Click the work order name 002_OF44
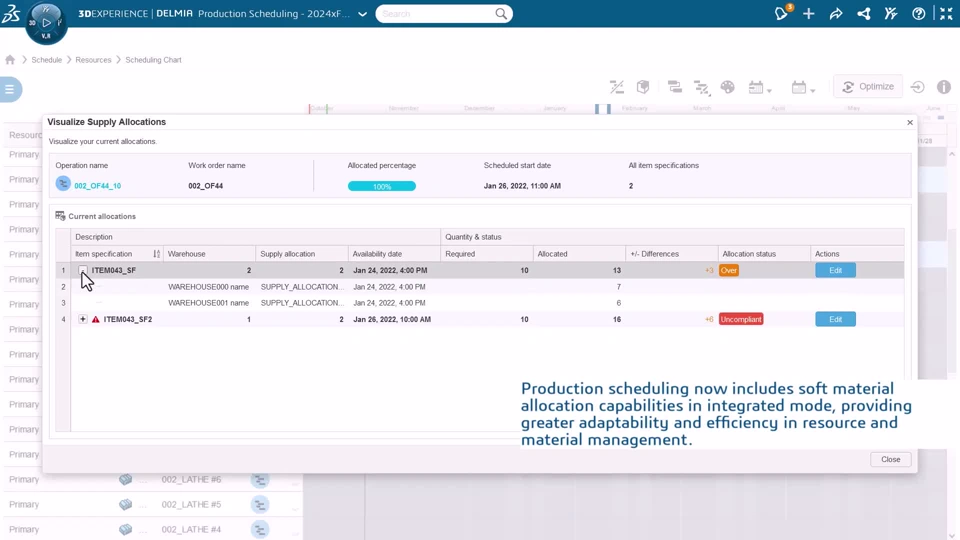 pyautogui.click(x=205, y=186)
